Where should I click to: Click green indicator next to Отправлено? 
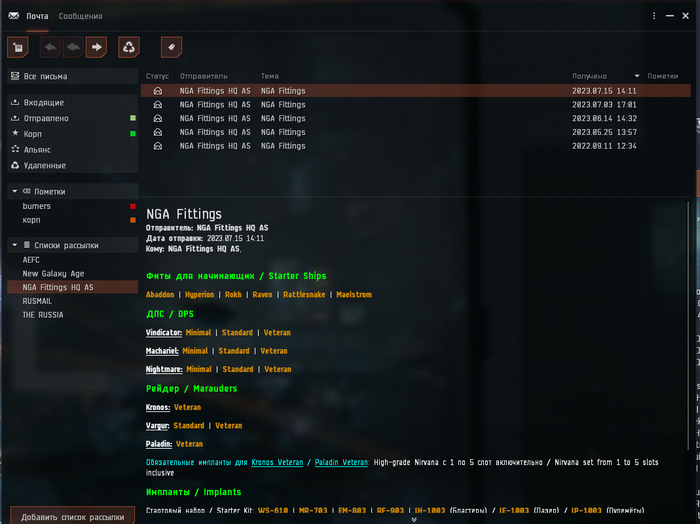coord(133,118)
